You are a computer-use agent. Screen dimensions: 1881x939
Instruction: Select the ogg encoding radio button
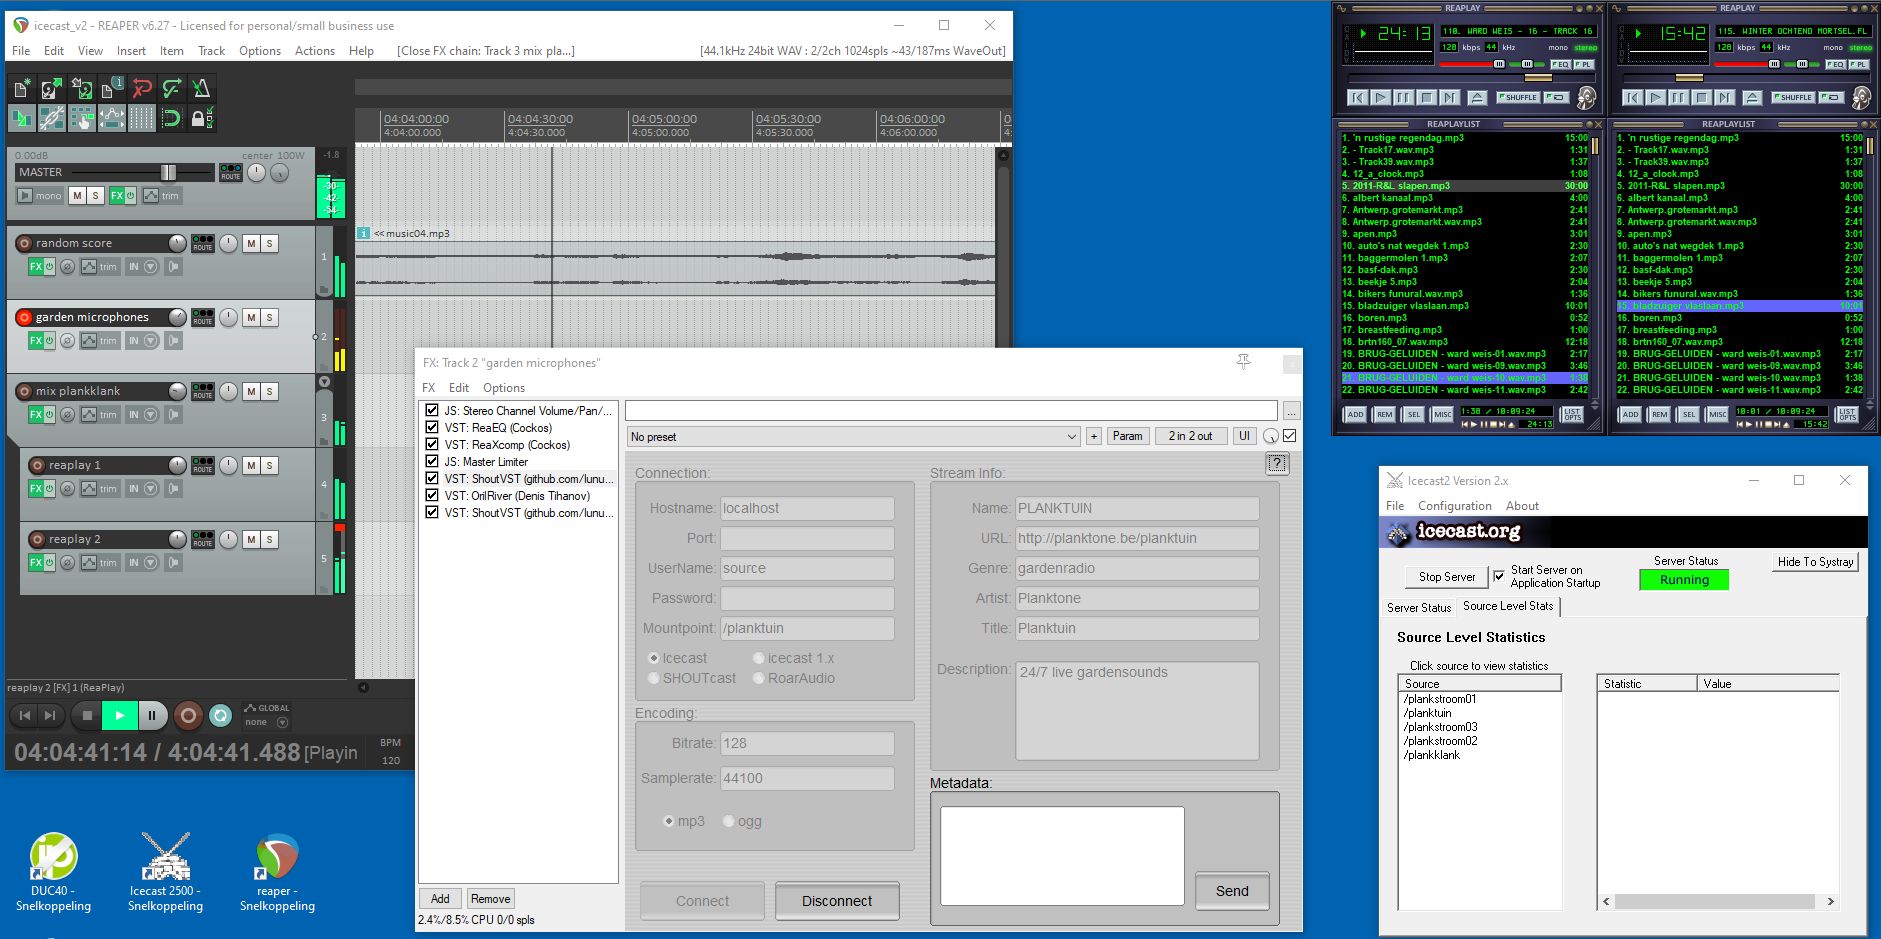[728, 821]
